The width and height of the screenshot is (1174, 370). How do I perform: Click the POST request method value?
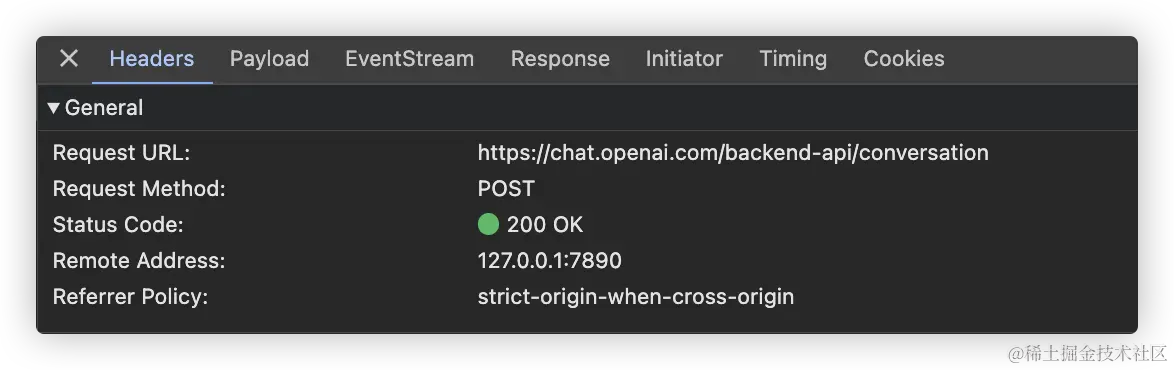pos(506,189)
